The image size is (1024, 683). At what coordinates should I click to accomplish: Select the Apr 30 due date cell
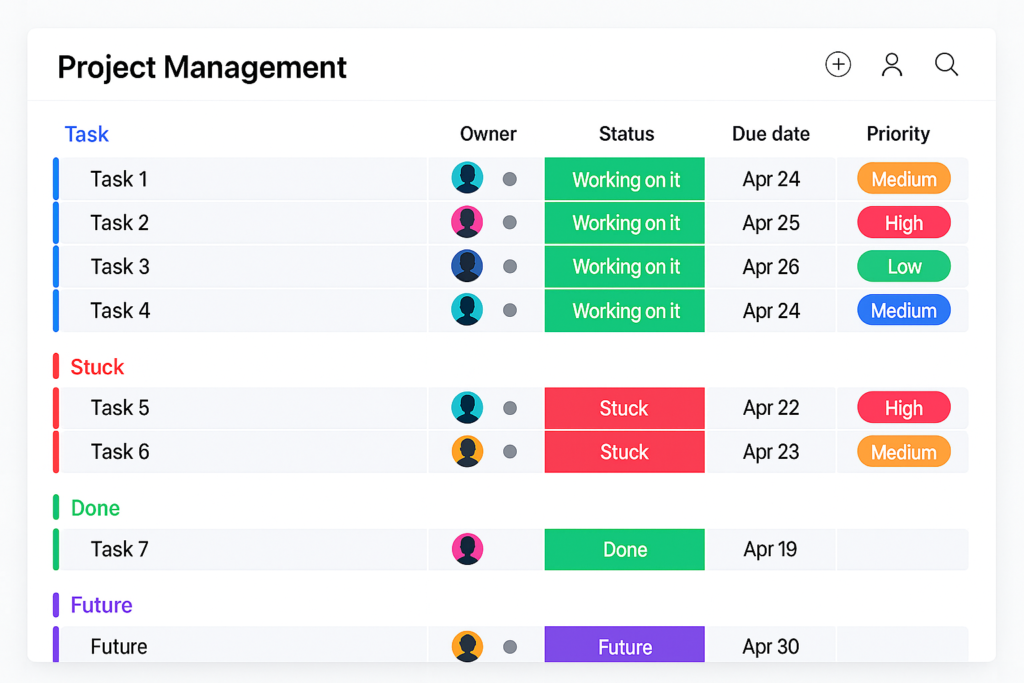click(x=770, y=647)
